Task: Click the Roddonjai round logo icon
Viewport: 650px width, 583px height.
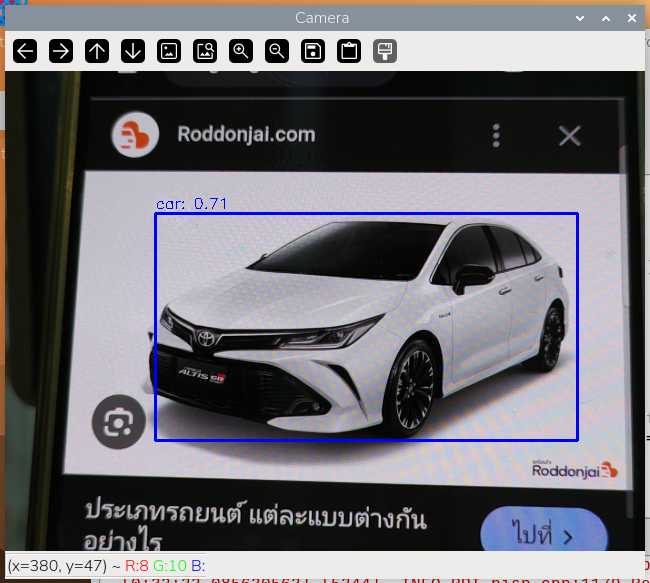Action: pyautogui.click(x=135, y=135)
